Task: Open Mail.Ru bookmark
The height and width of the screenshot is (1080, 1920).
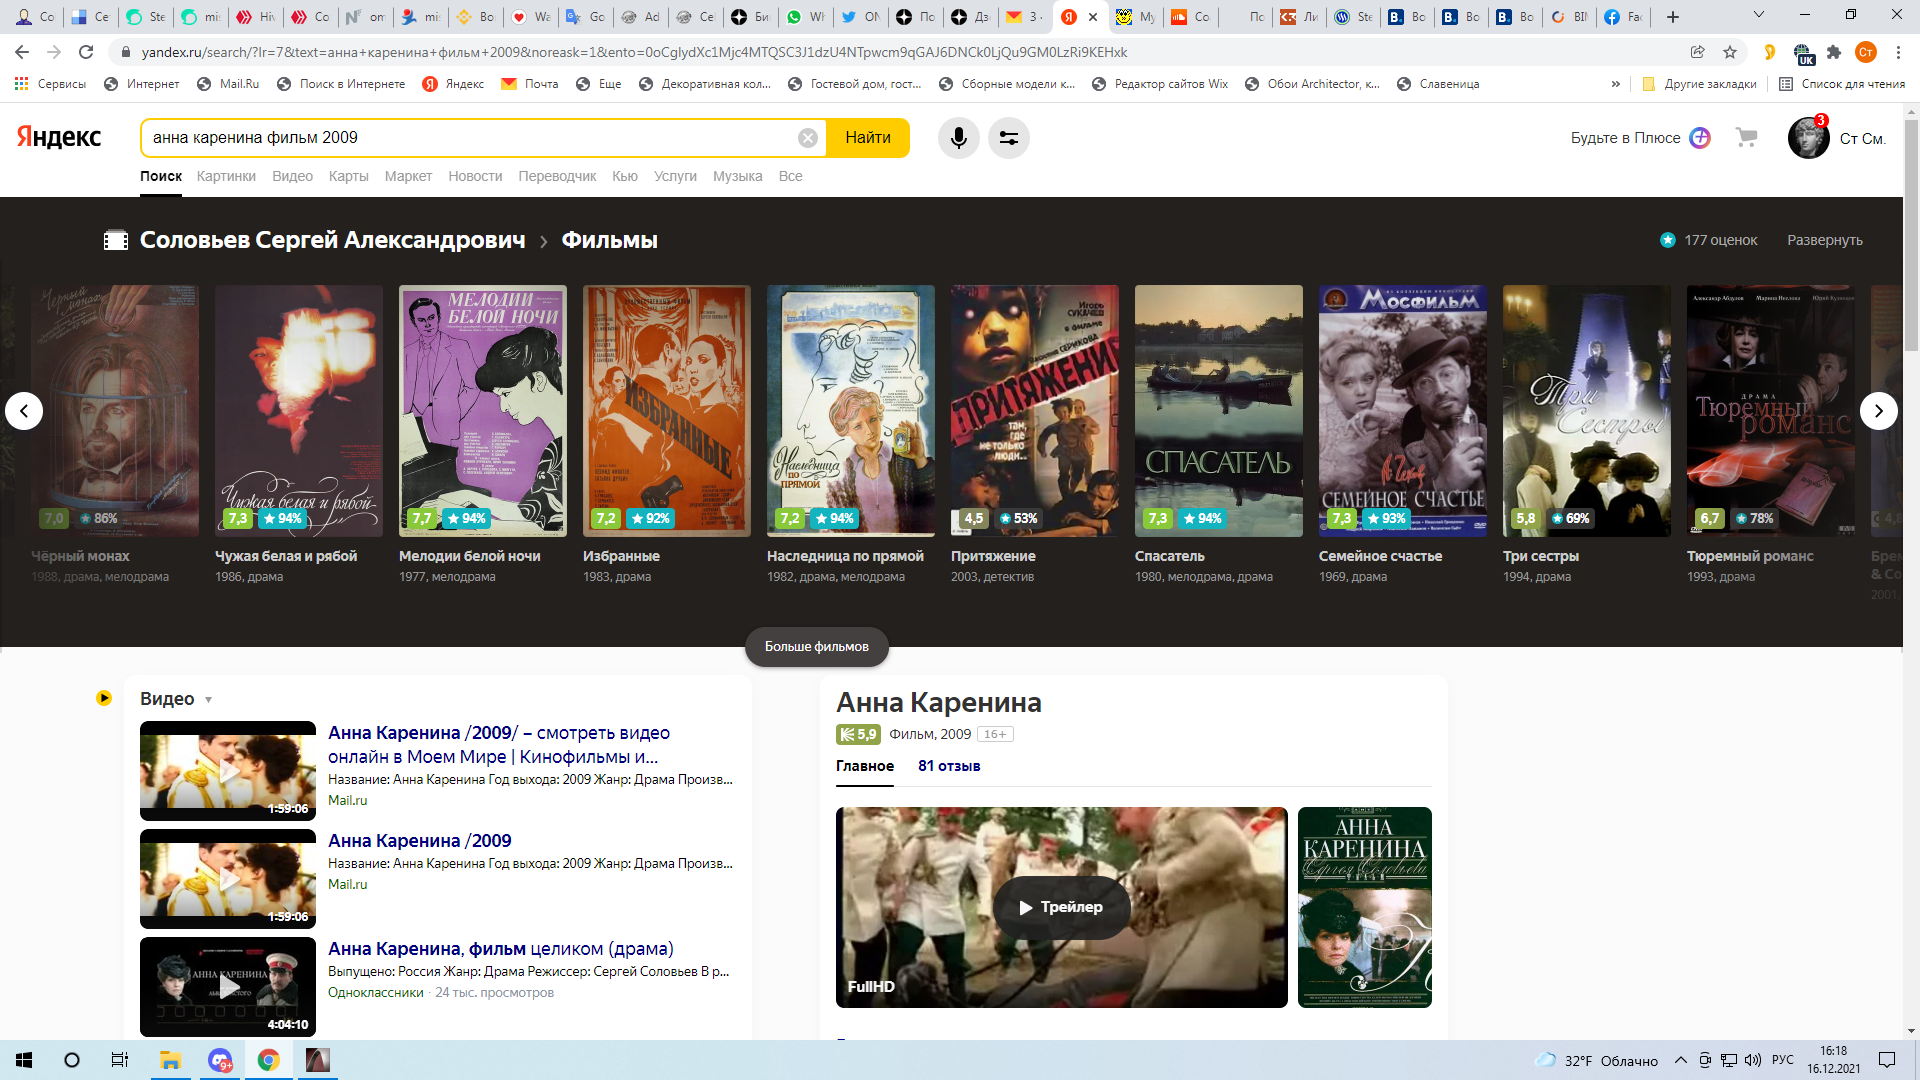Action: 228,84
